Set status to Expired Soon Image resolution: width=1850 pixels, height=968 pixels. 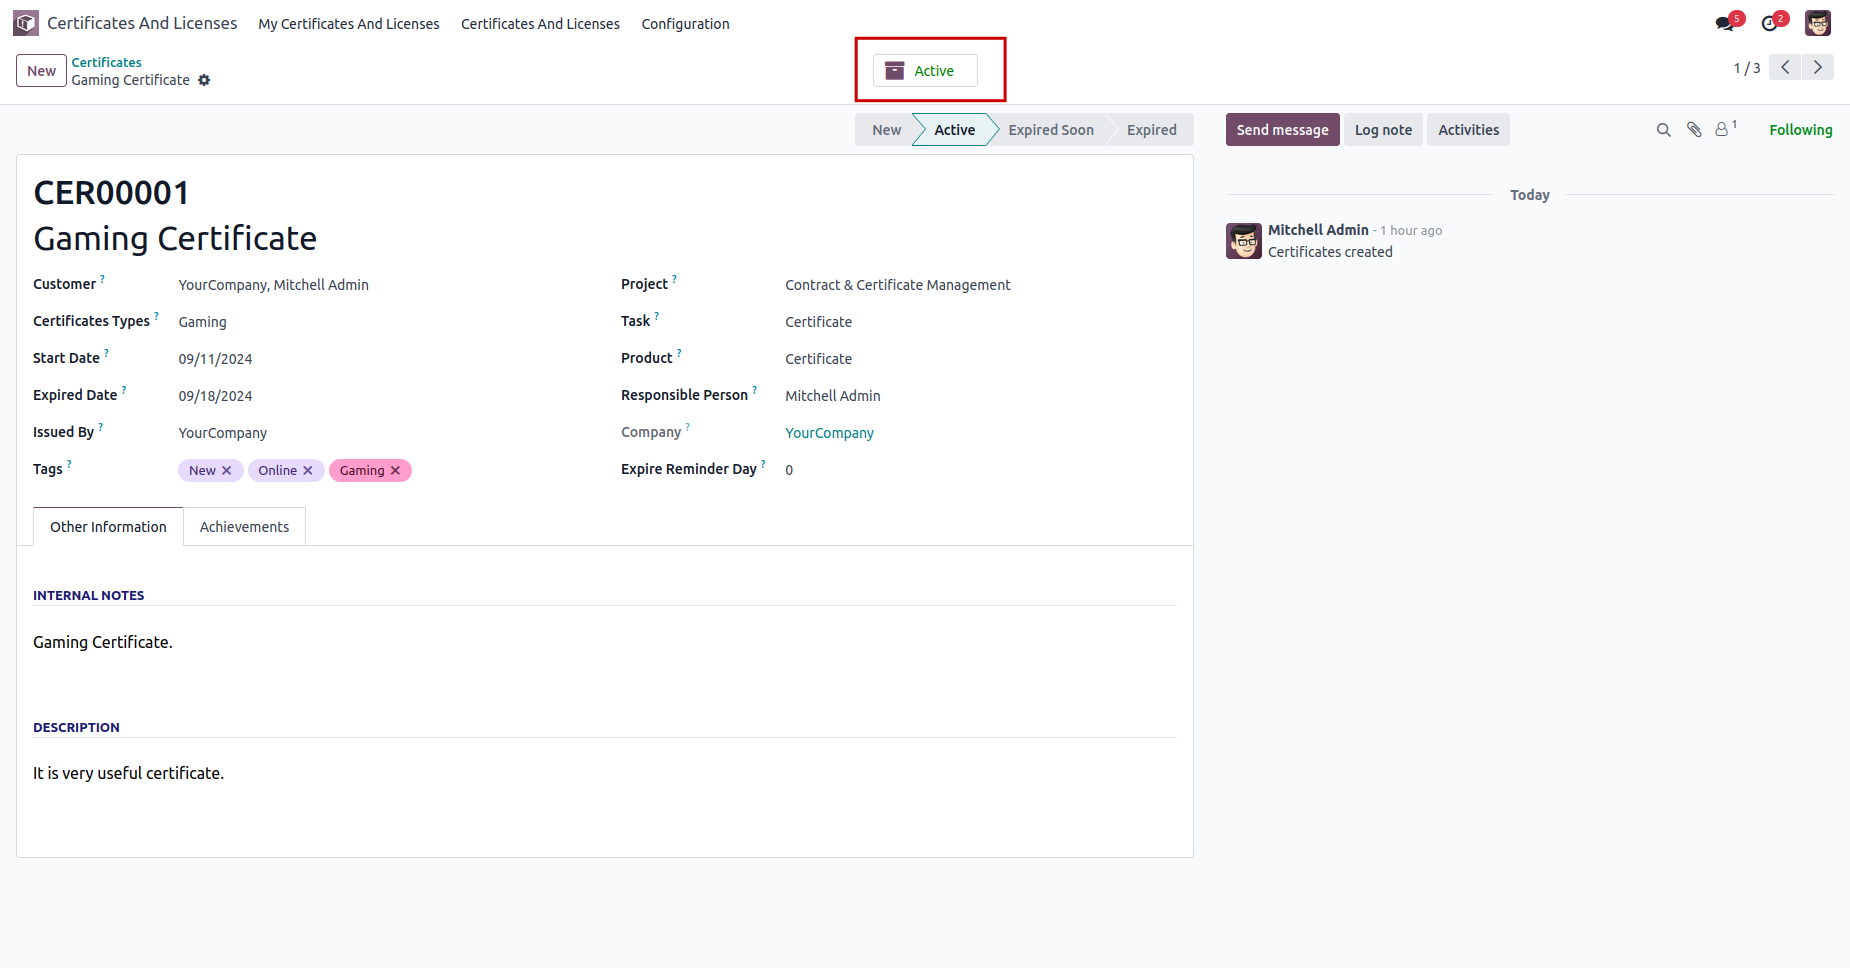tap(1050, 130)
